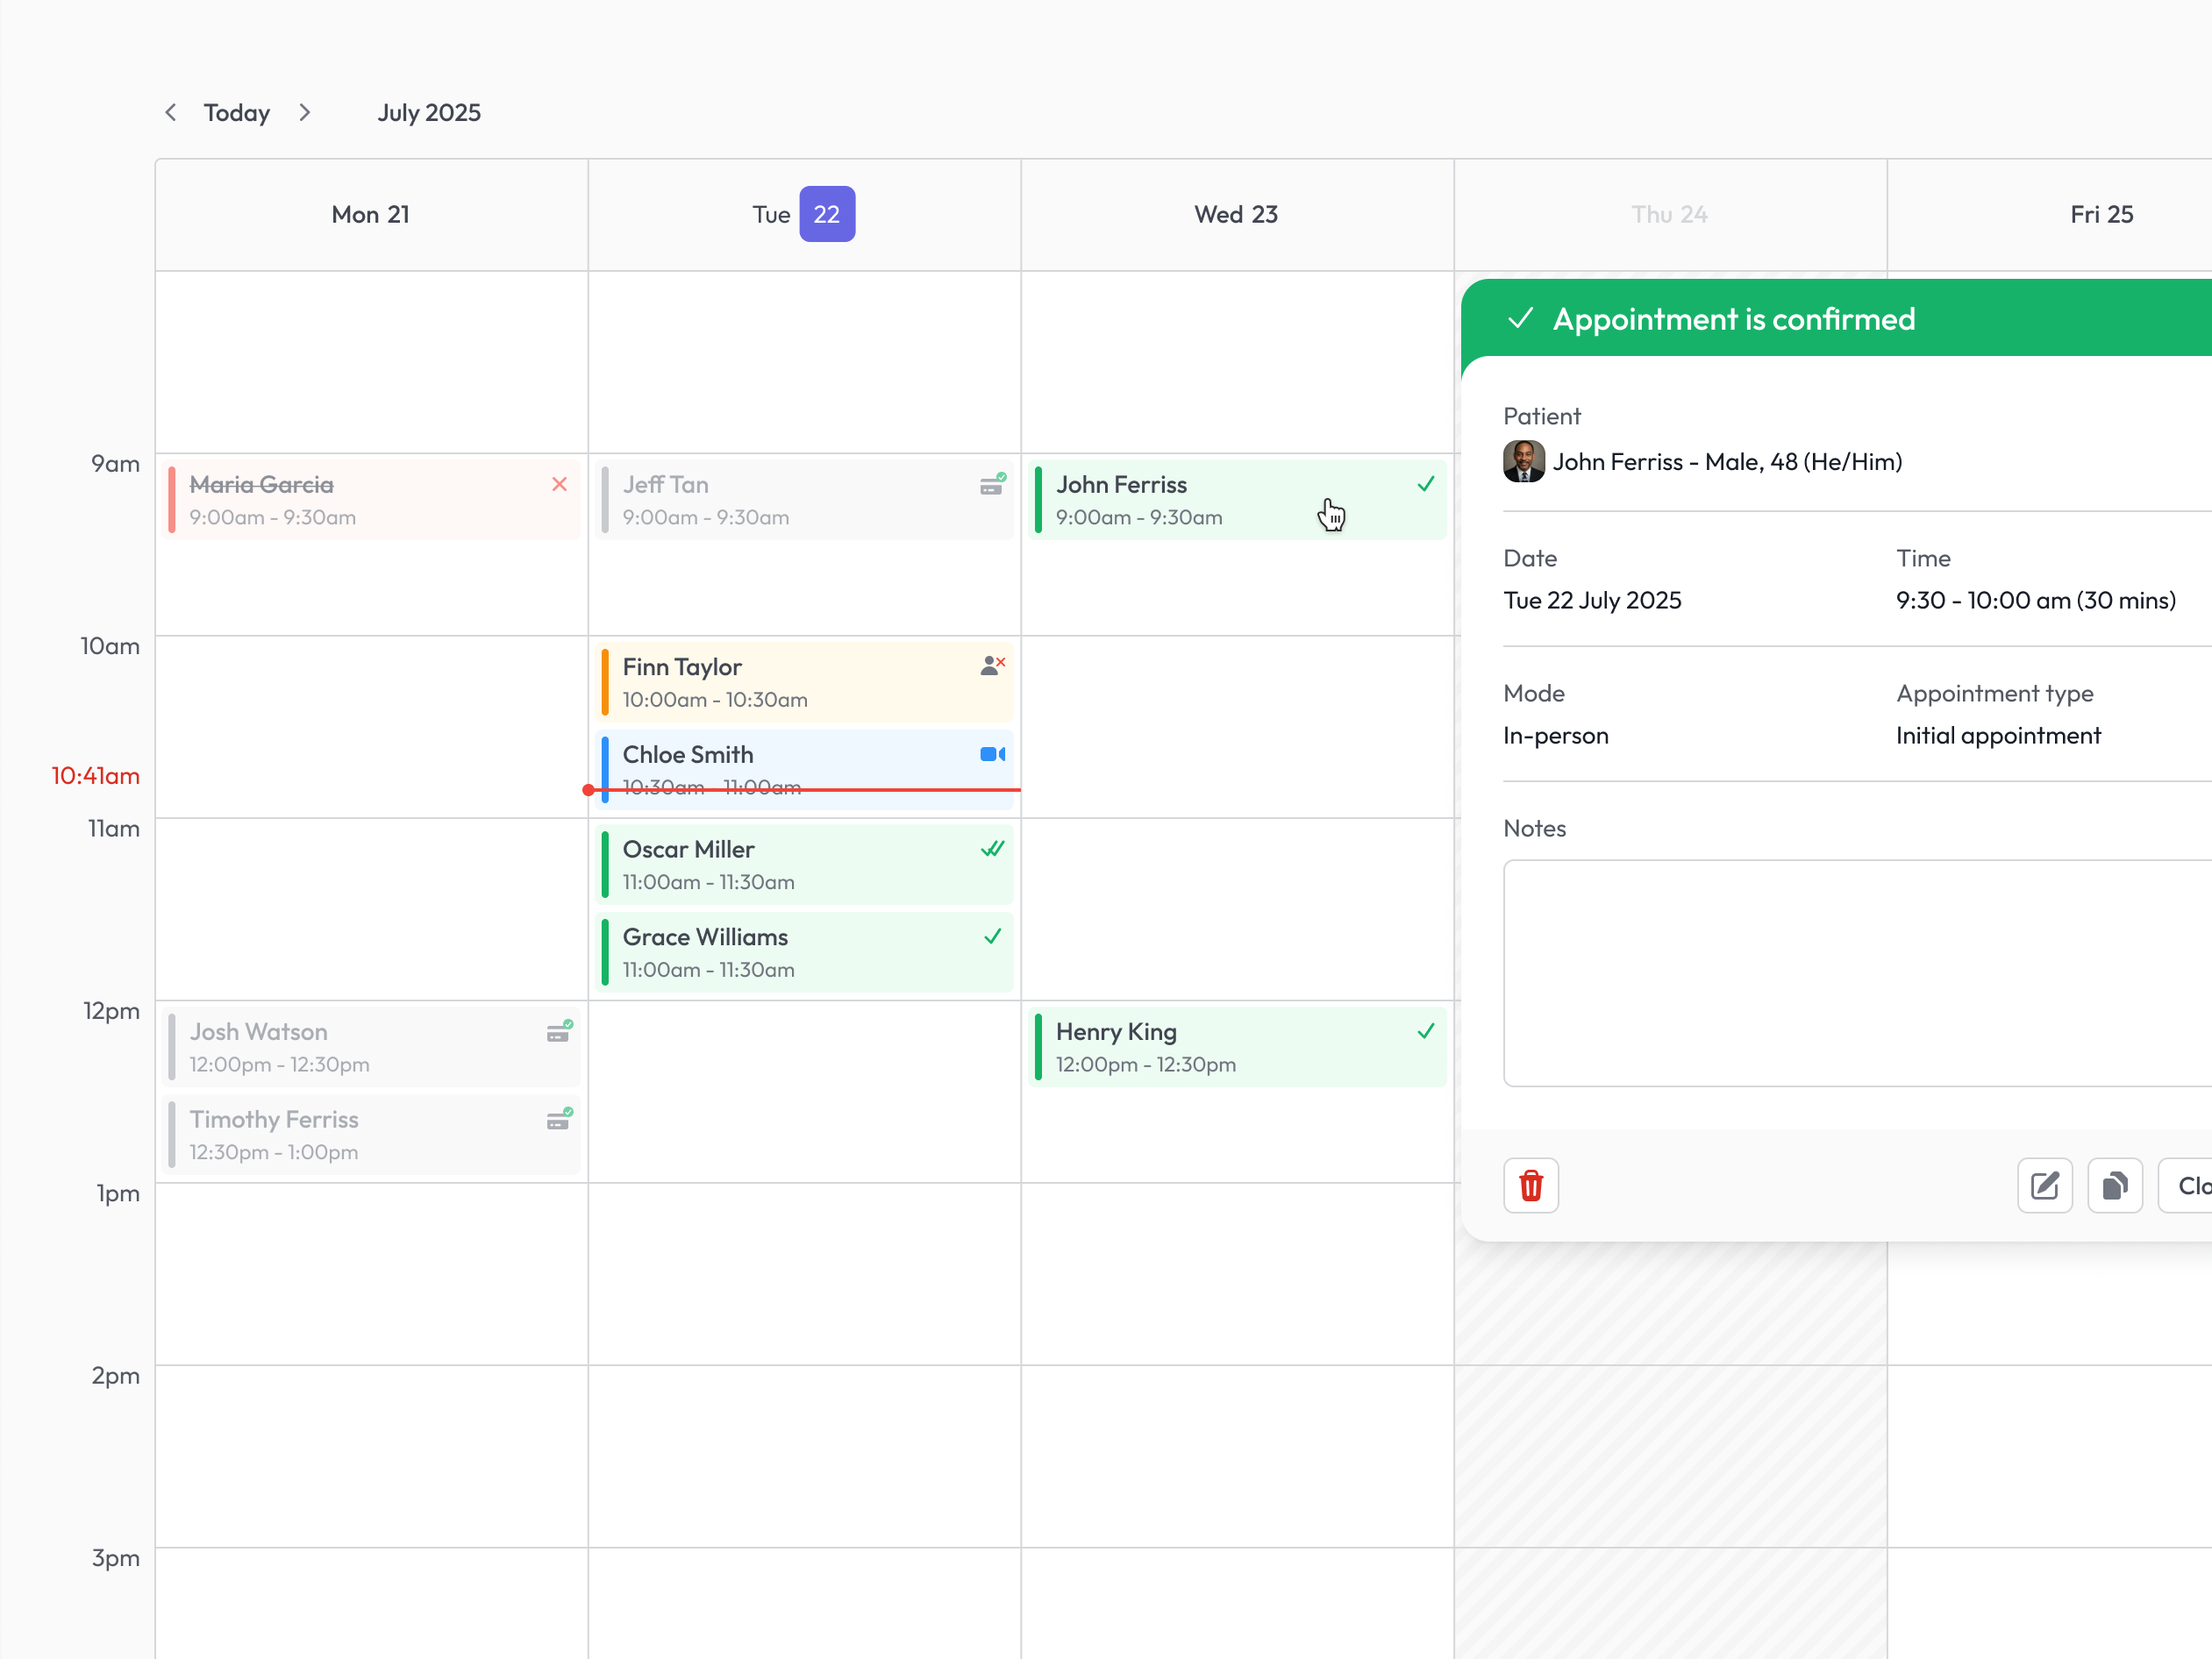This screenshot has width=2212, height=1659.
Task: Open the July 2025 date selector
Action: pos(429,112)
